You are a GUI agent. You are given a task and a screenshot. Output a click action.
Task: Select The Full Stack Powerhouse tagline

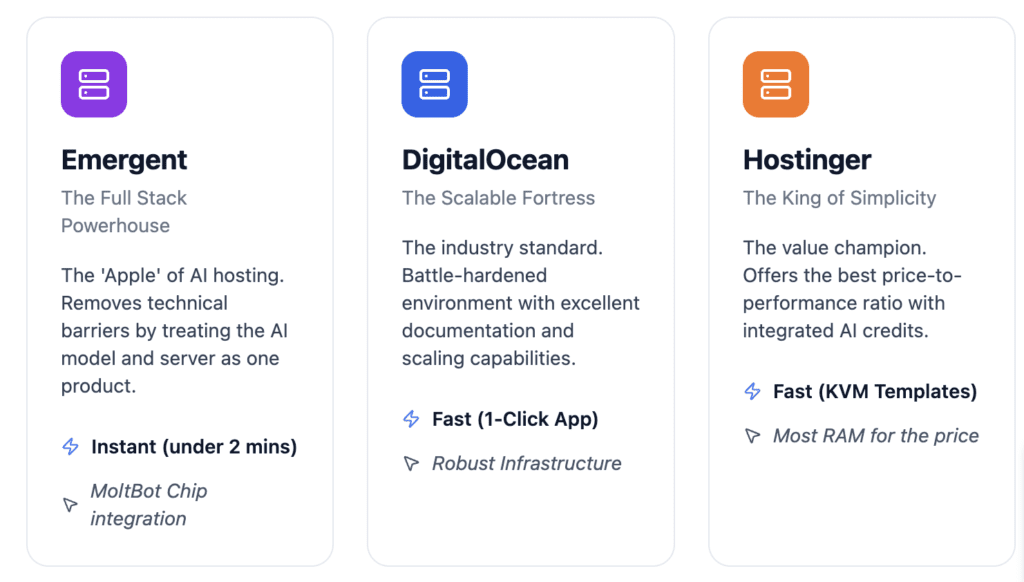(124, 211)
